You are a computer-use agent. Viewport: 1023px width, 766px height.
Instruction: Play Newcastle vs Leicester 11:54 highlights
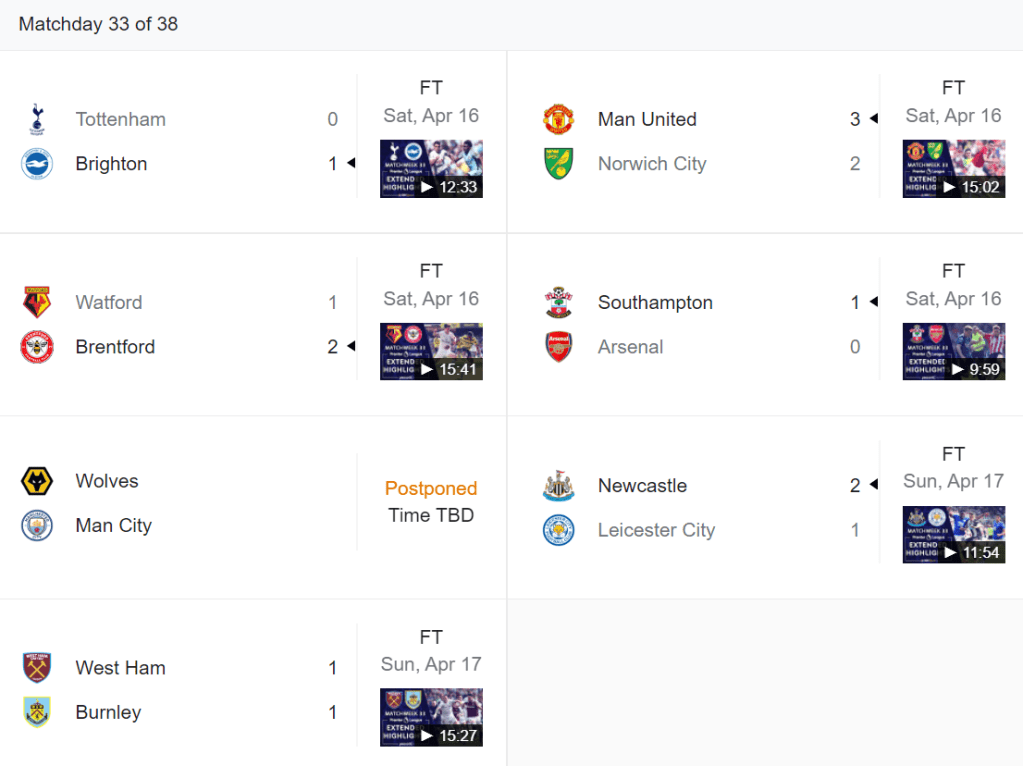pos(953,535)
